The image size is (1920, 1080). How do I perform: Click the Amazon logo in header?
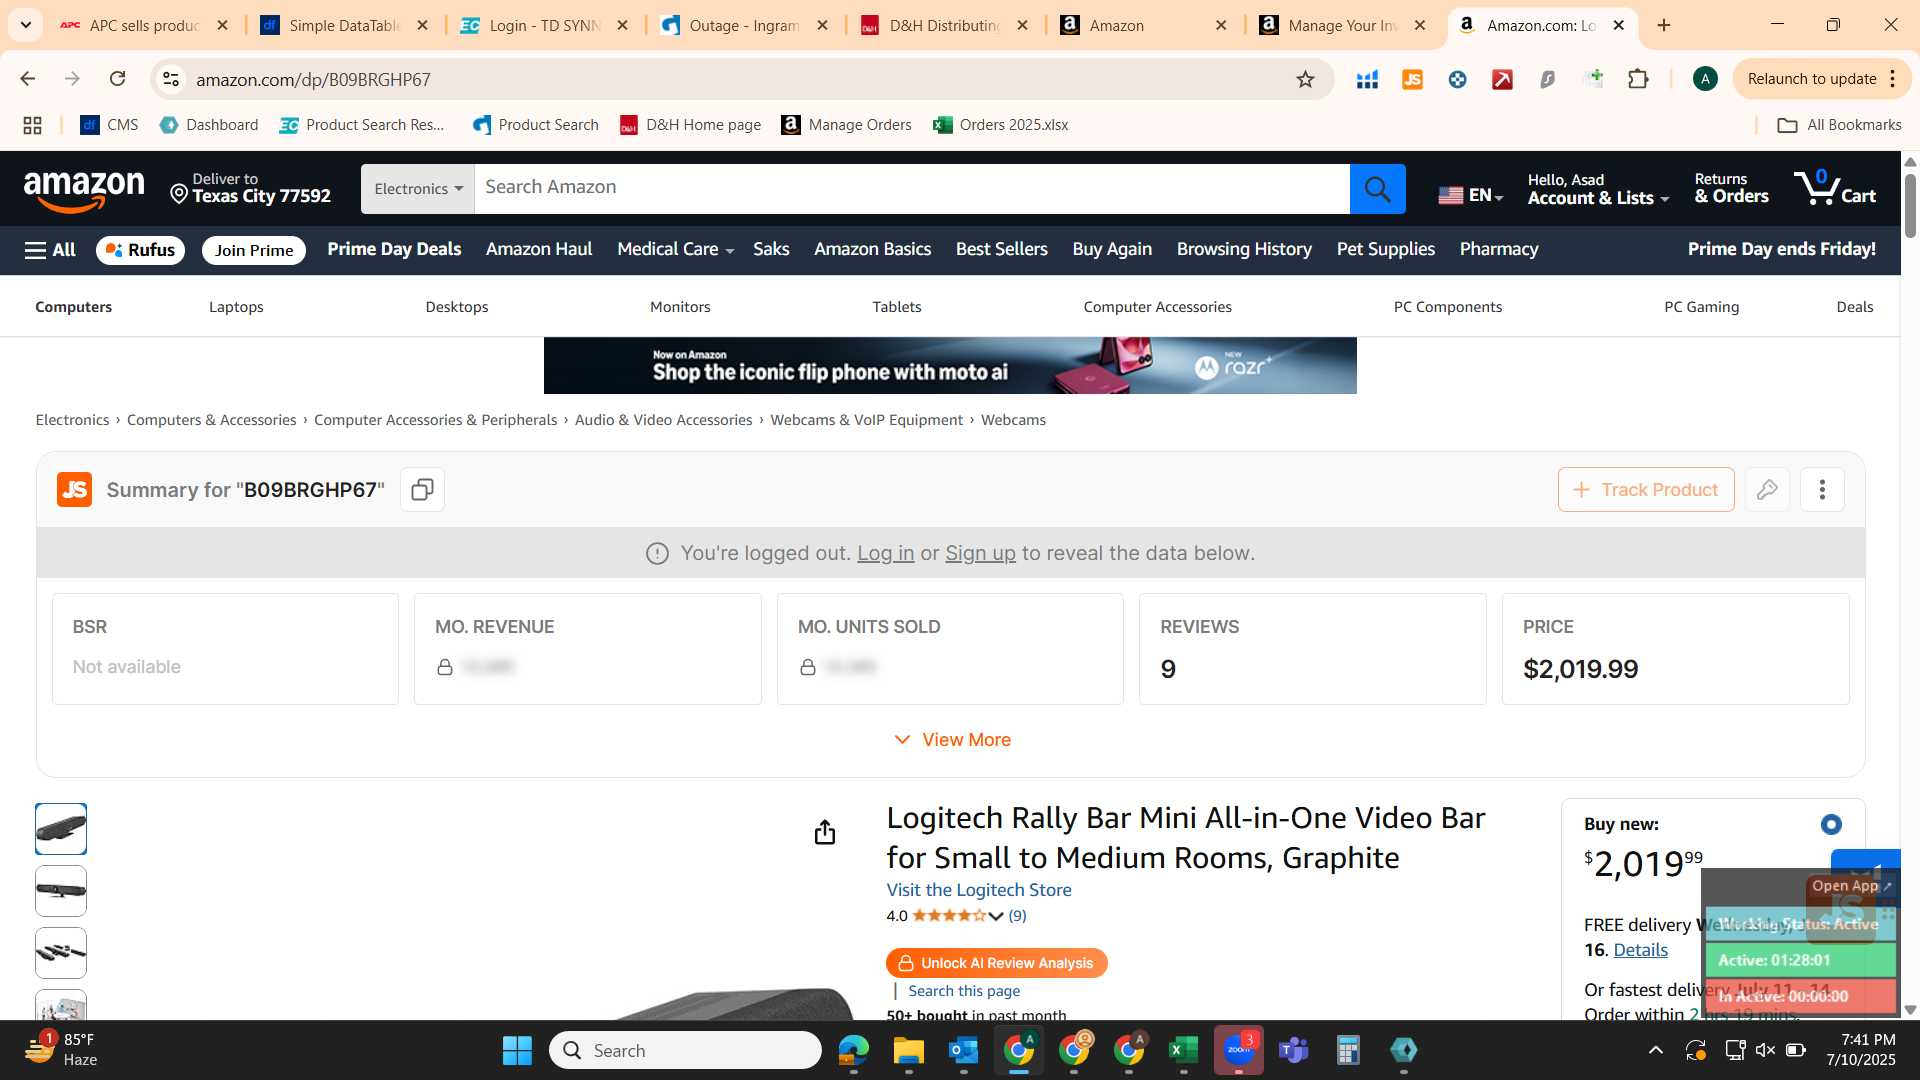(x=84, y=190)
